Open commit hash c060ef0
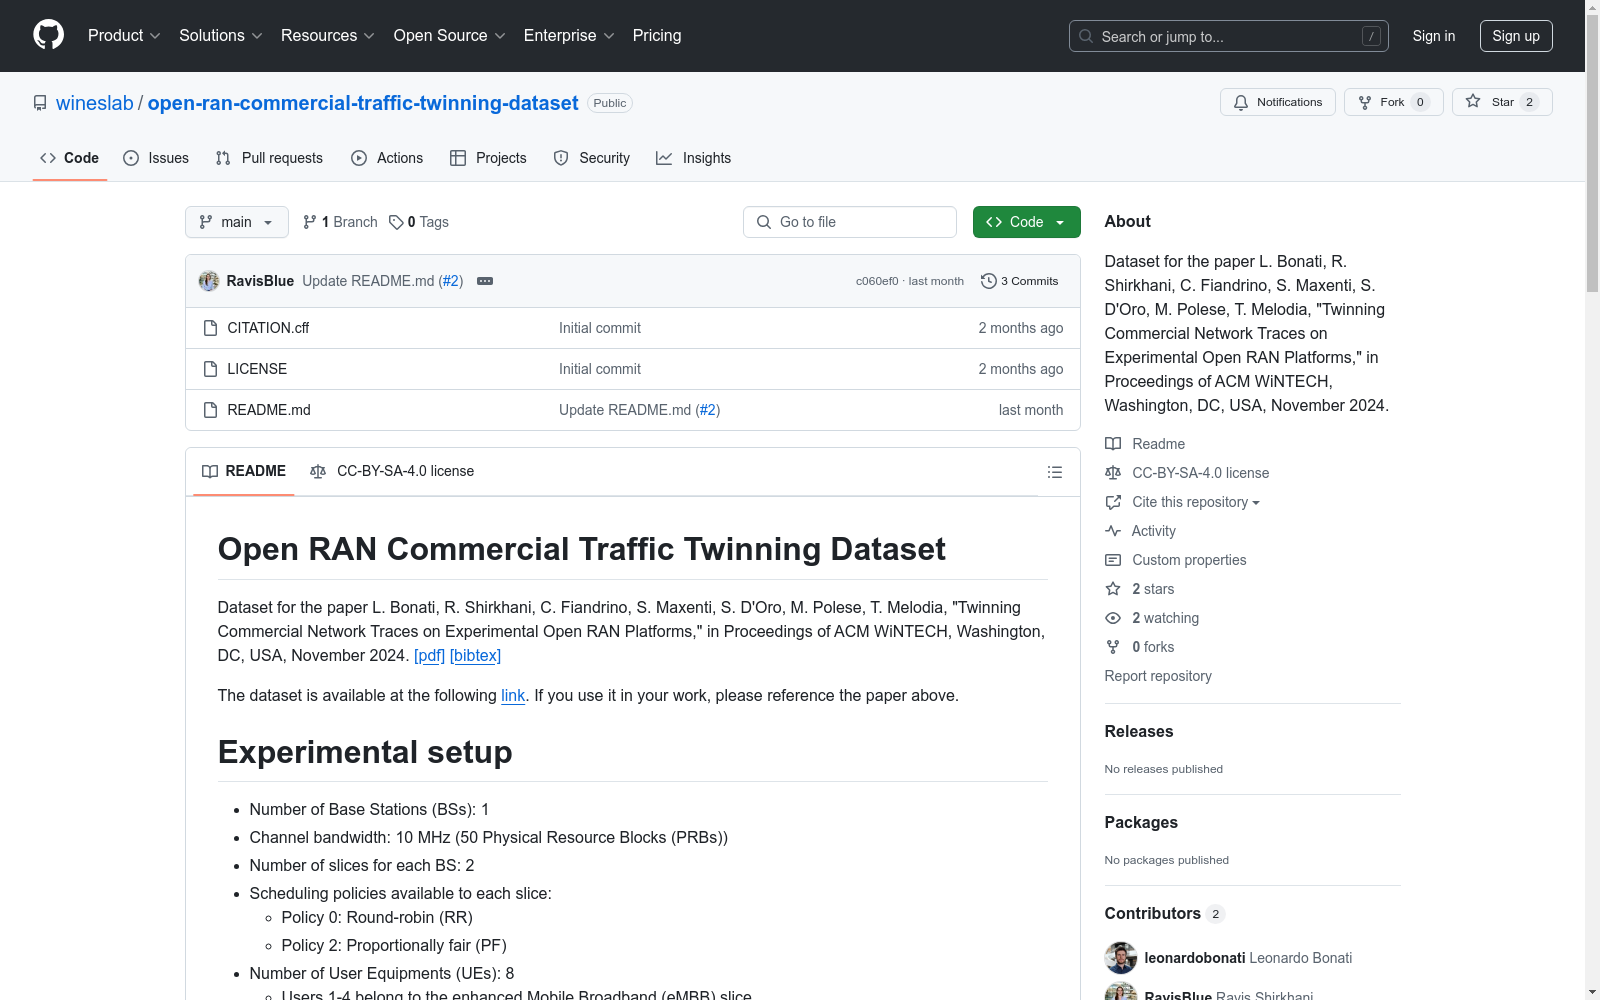This screenshot has height=1000, width=1600. (x=877, y=281)
